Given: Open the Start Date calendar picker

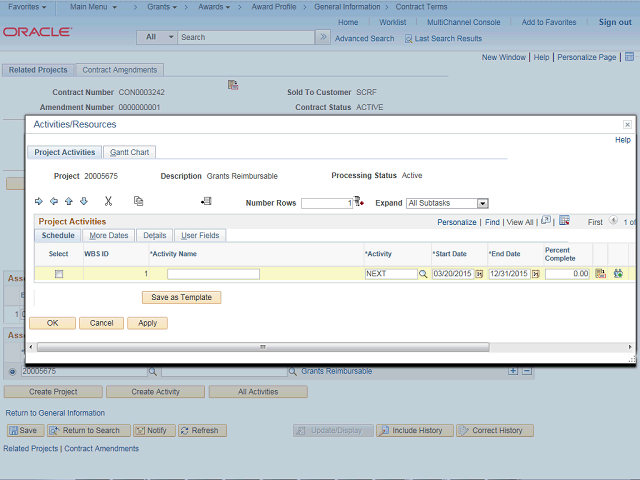Looking at the screenshot, I should click(479, 273).
